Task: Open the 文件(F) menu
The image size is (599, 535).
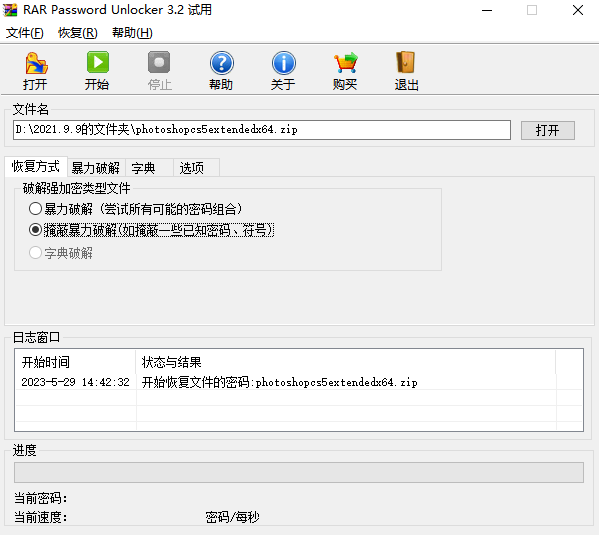Action: click(24, 33)
